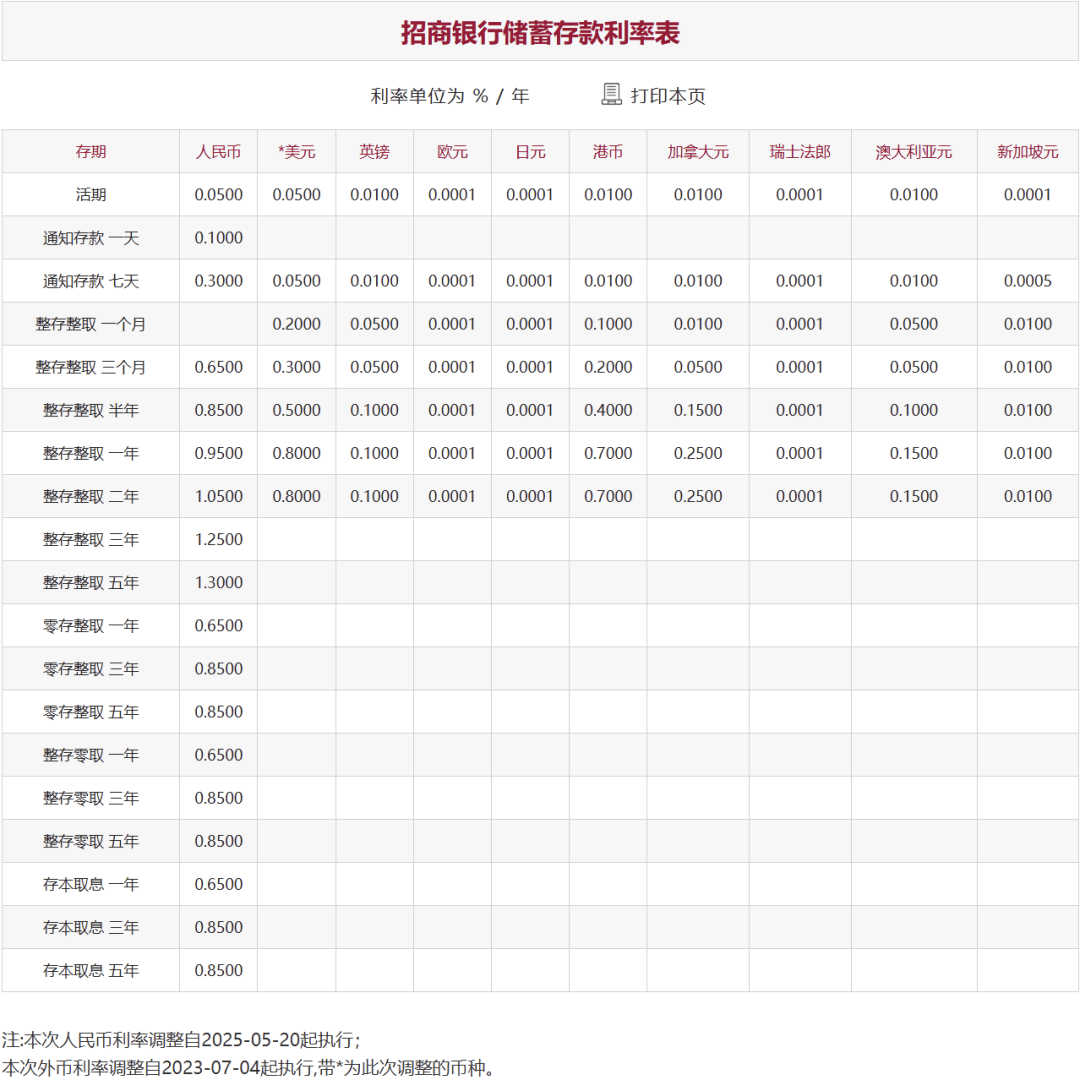Click the 英镑 column header

374,152
